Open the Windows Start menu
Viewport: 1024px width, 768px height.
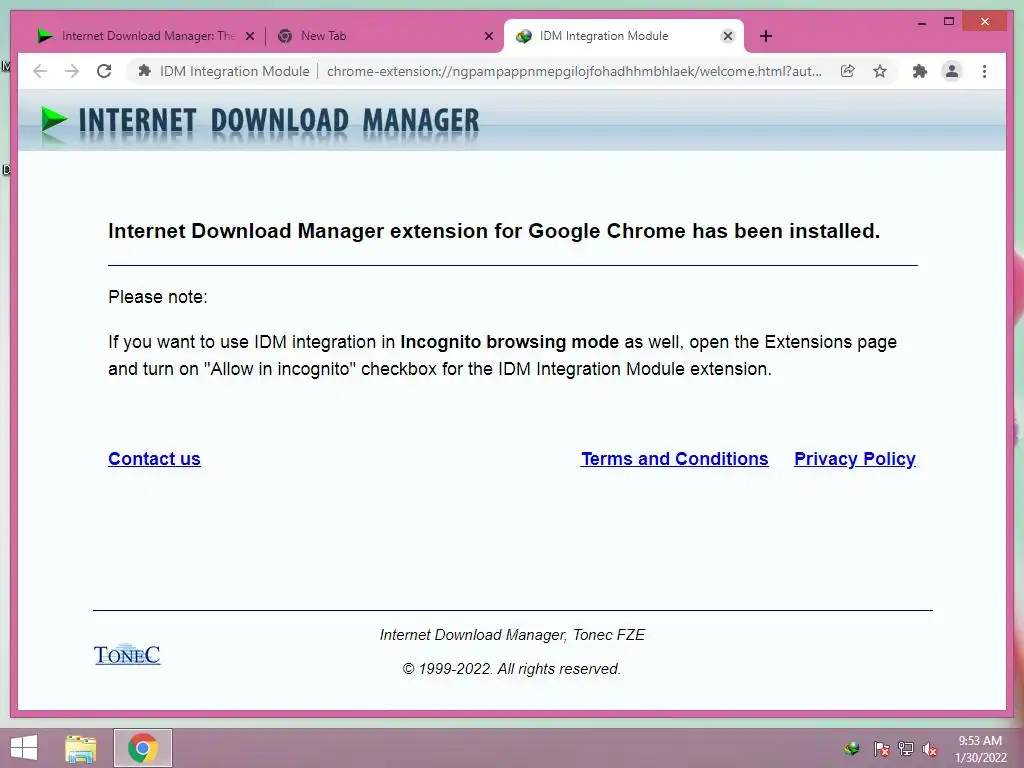point(24,748)
